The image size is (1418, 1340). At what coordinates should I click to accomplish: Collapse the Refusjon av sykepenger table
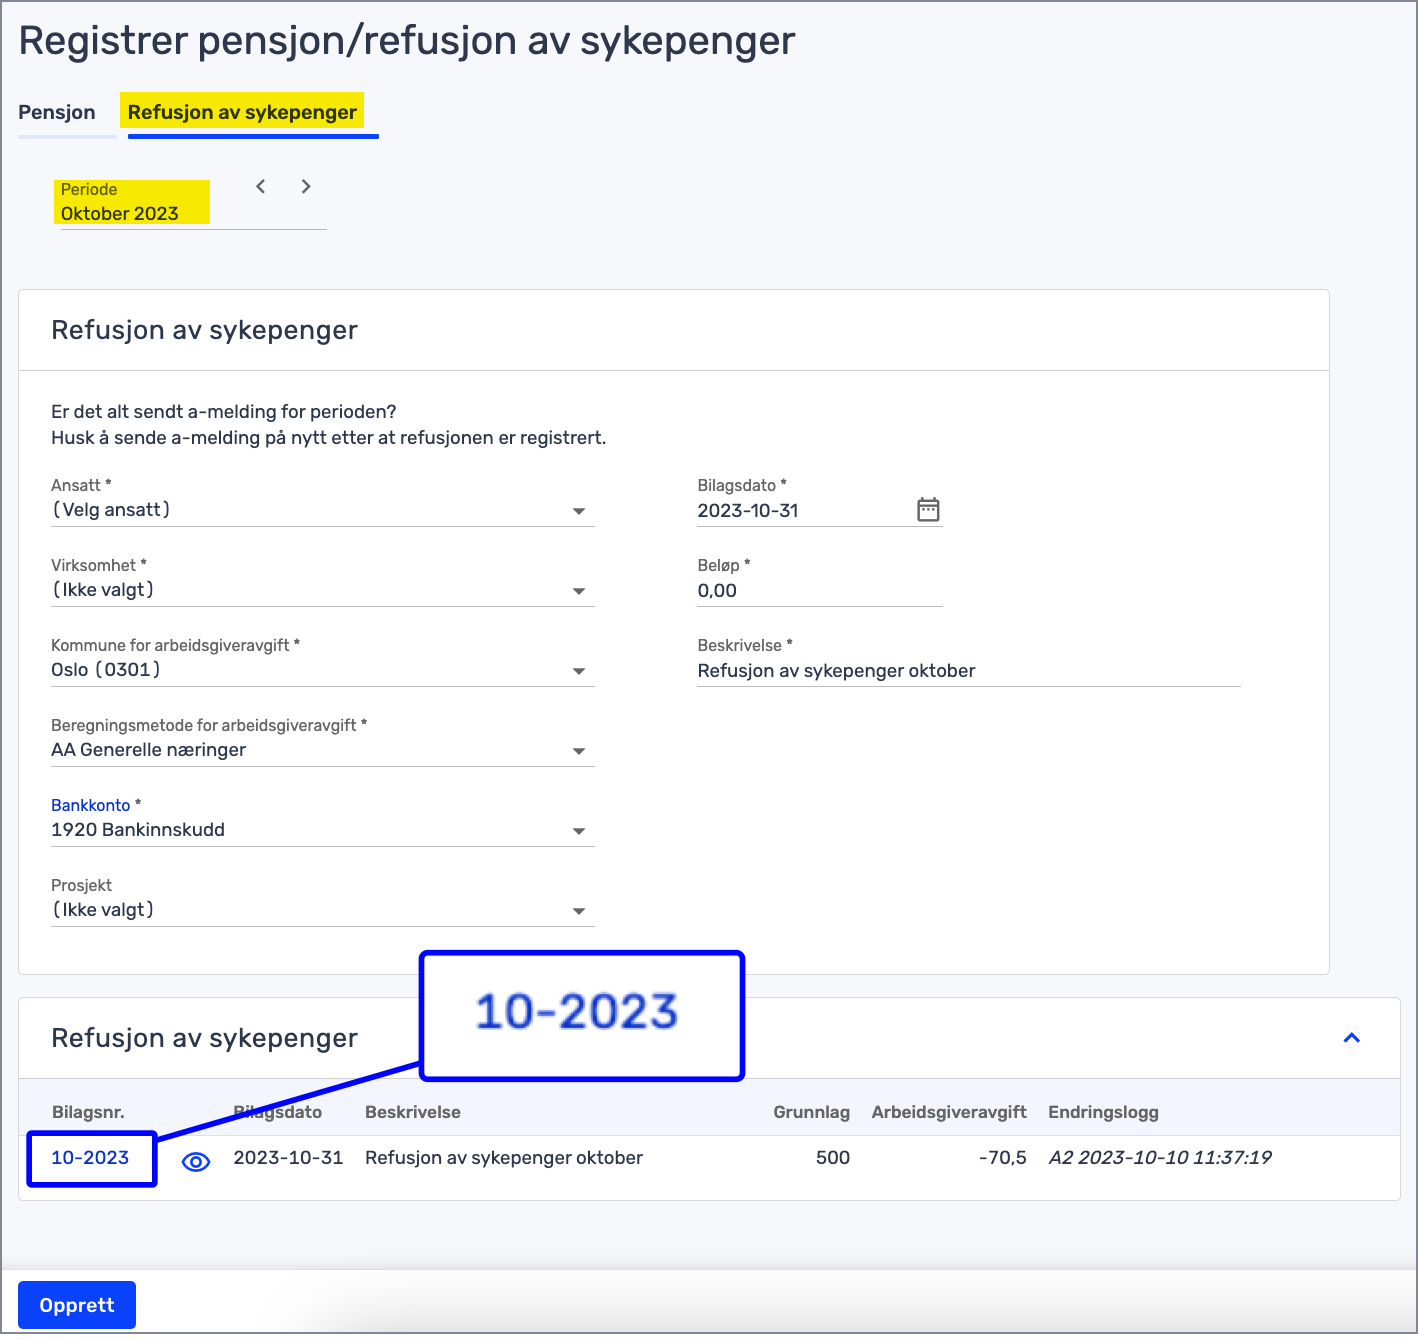1352,1038
